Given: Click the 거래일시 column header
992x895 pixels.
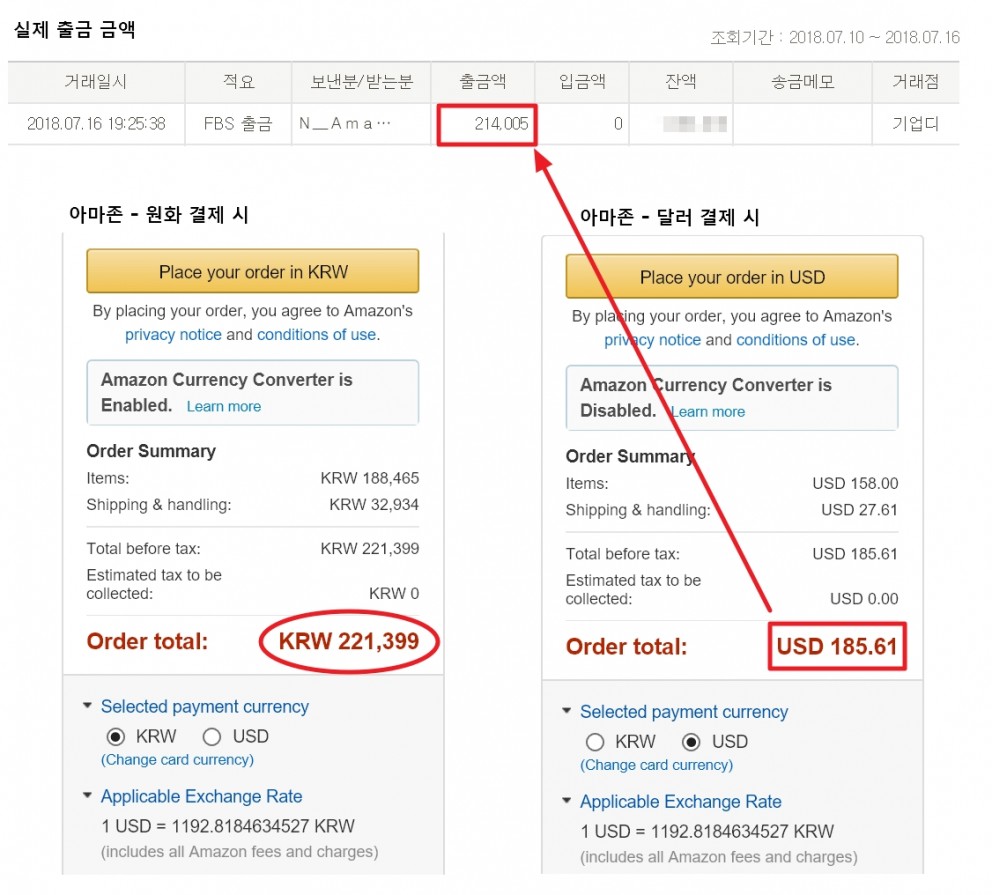Looking at the screenshot, I should coord(96,82).
